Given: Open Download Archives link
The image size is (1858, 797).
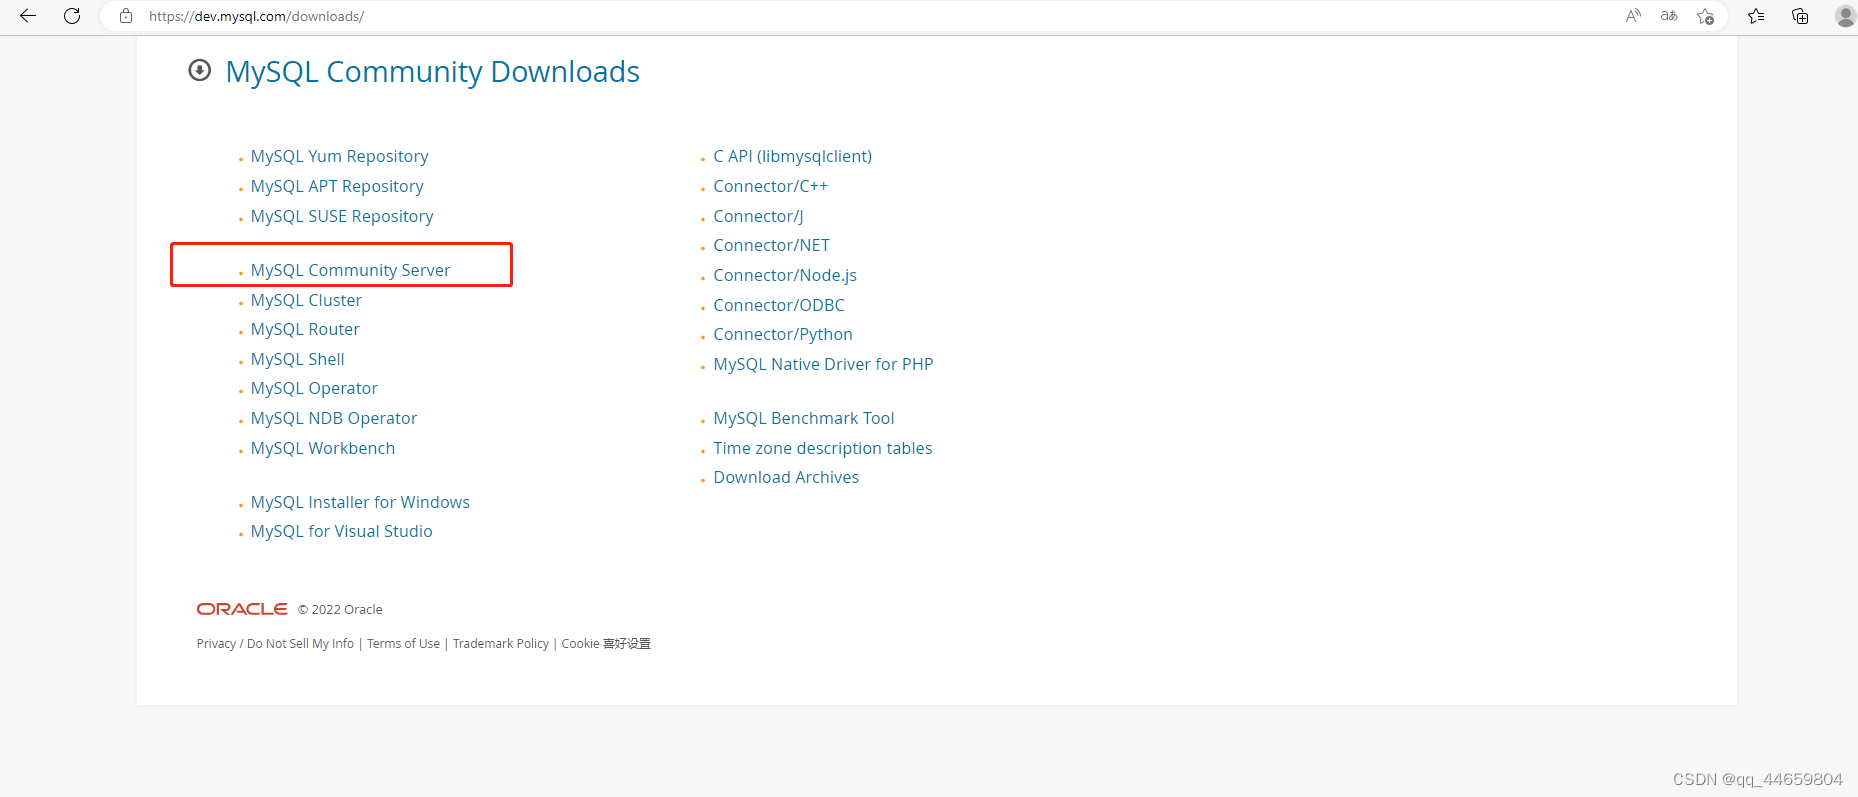Looking at the screenshot, I should [x=786, y=477].
